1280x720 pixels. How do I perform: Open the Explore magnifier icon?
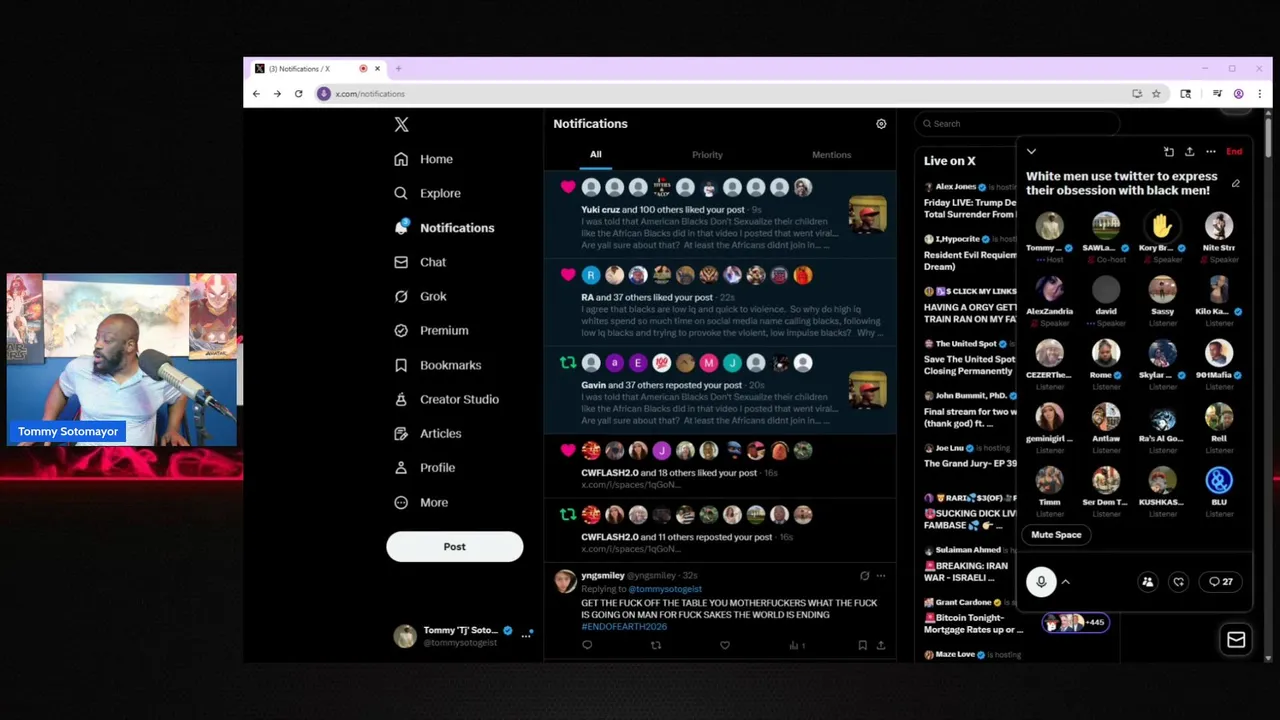pyautogui.click(x=401, y=193)
